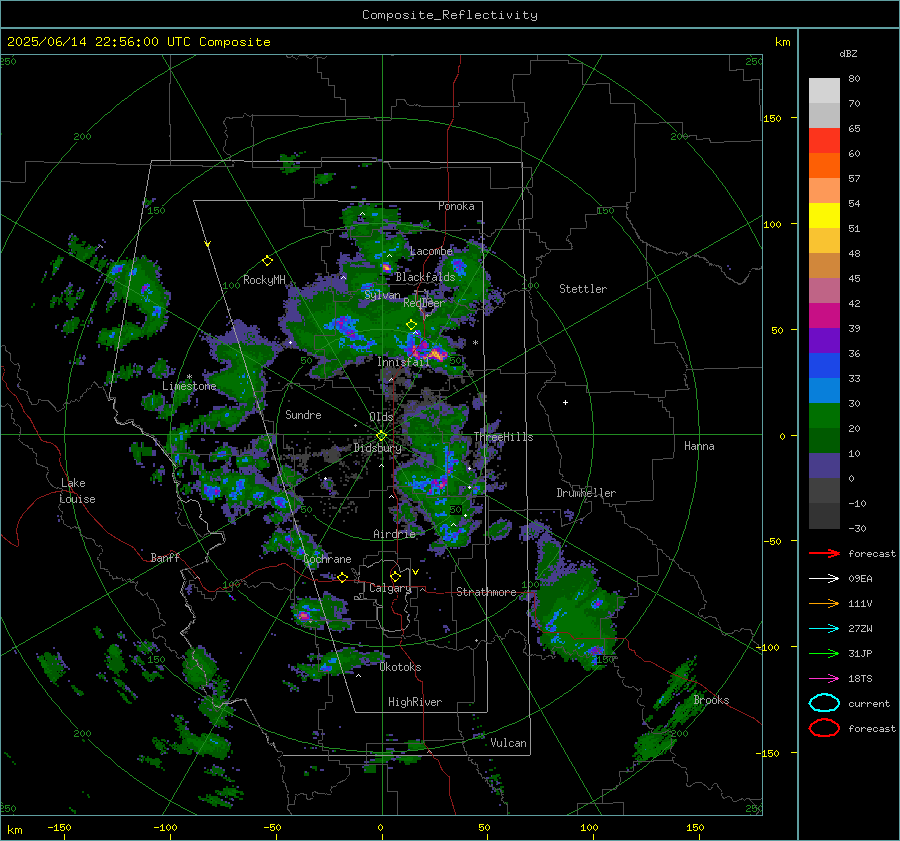Click the red forecast arrow legend icon
The width and height of the screenshot is (900, 841).
[824, 553]
